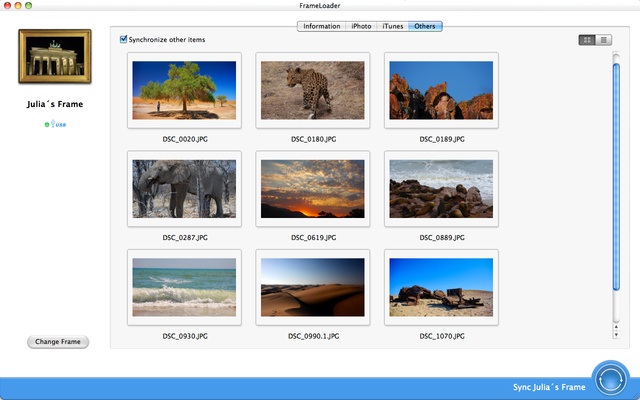
Task: Open the Information tab
Action: click(x=322, y=26)
